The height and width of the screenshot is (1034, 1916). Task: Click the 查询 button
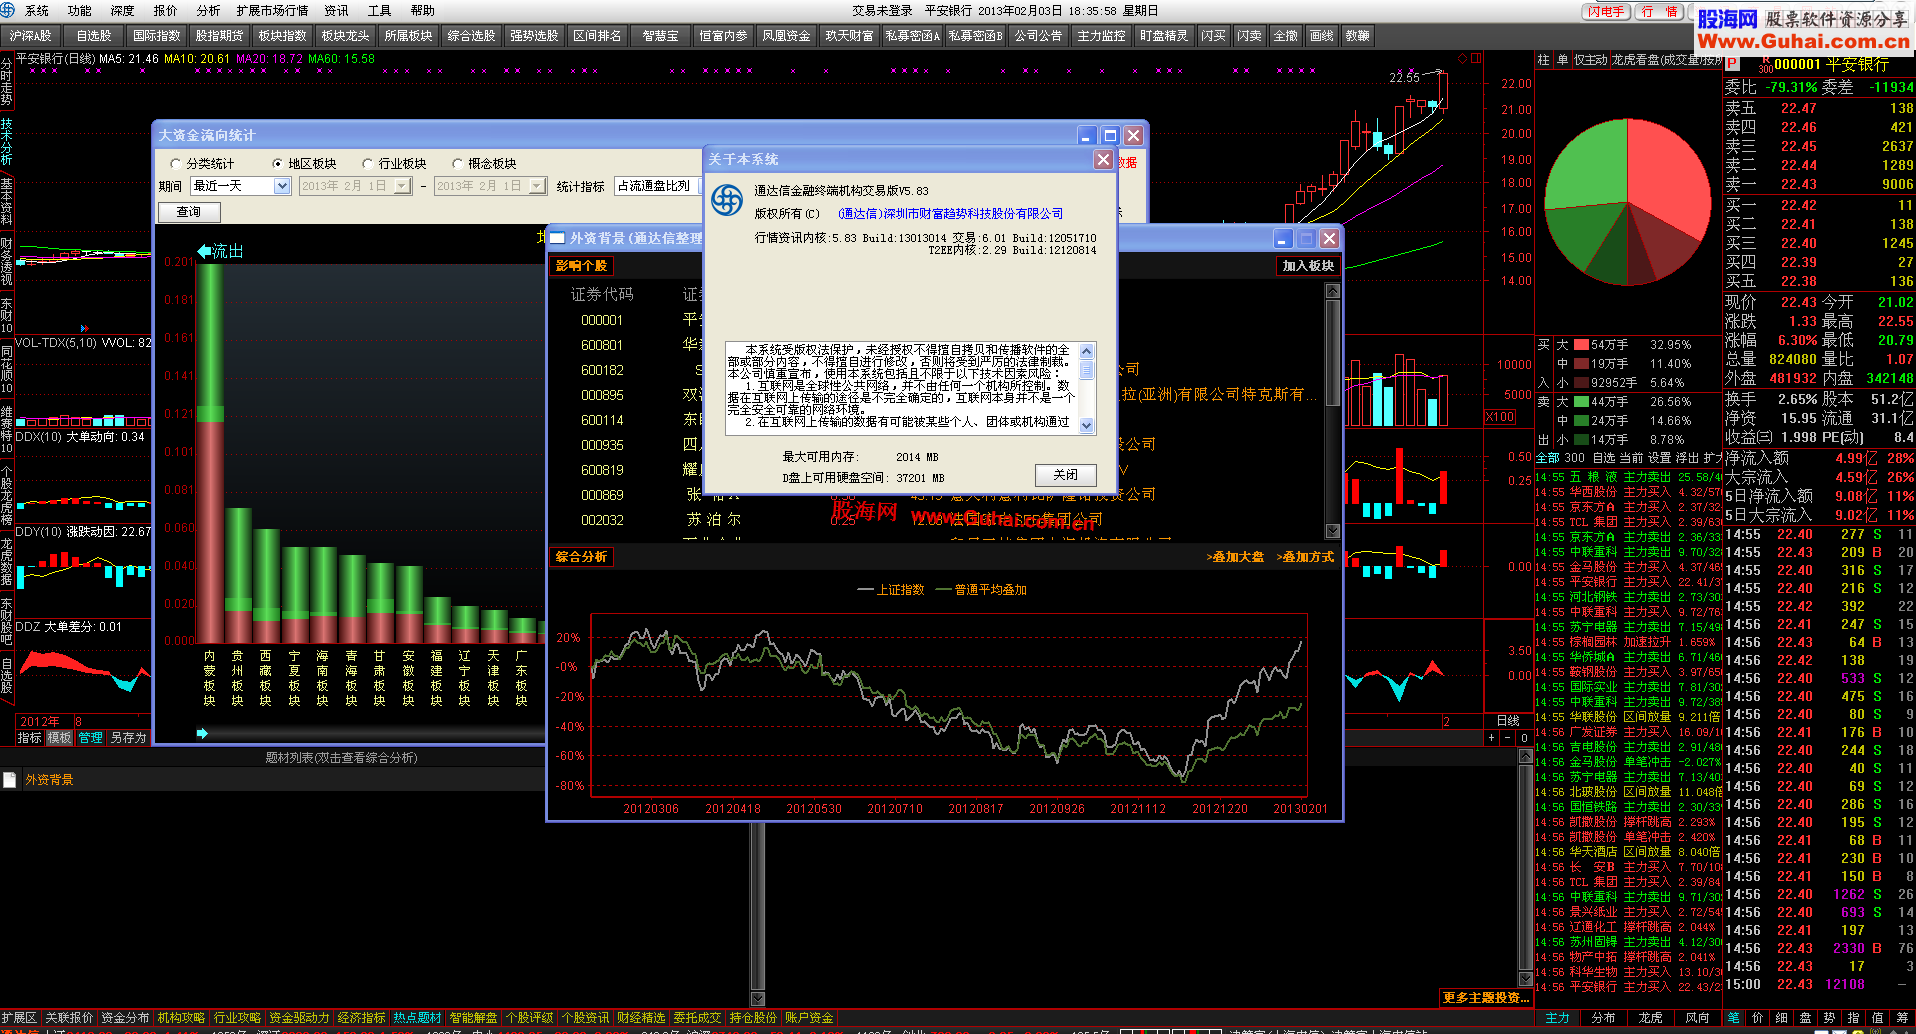(189, 212)
